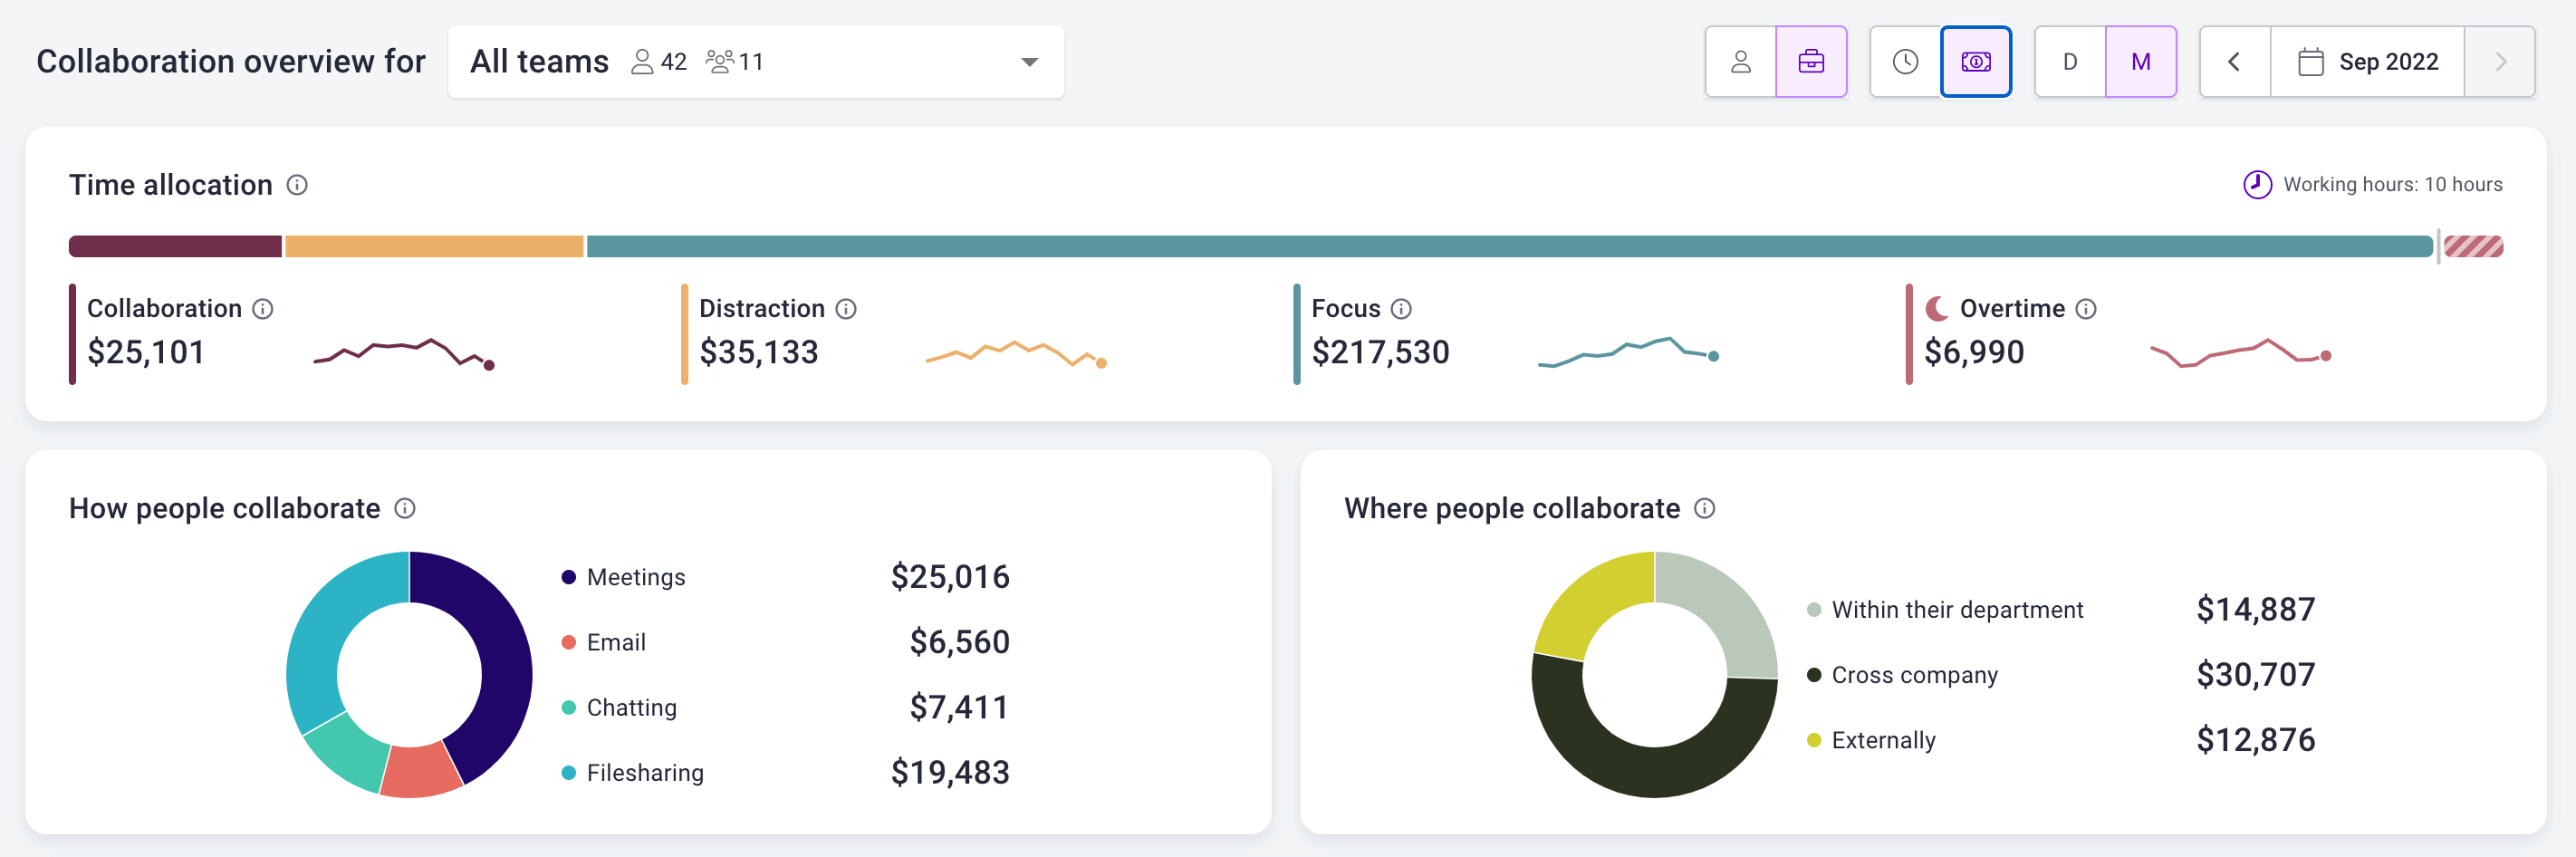Click the teal Focus bar segment

coord(1508,247)
